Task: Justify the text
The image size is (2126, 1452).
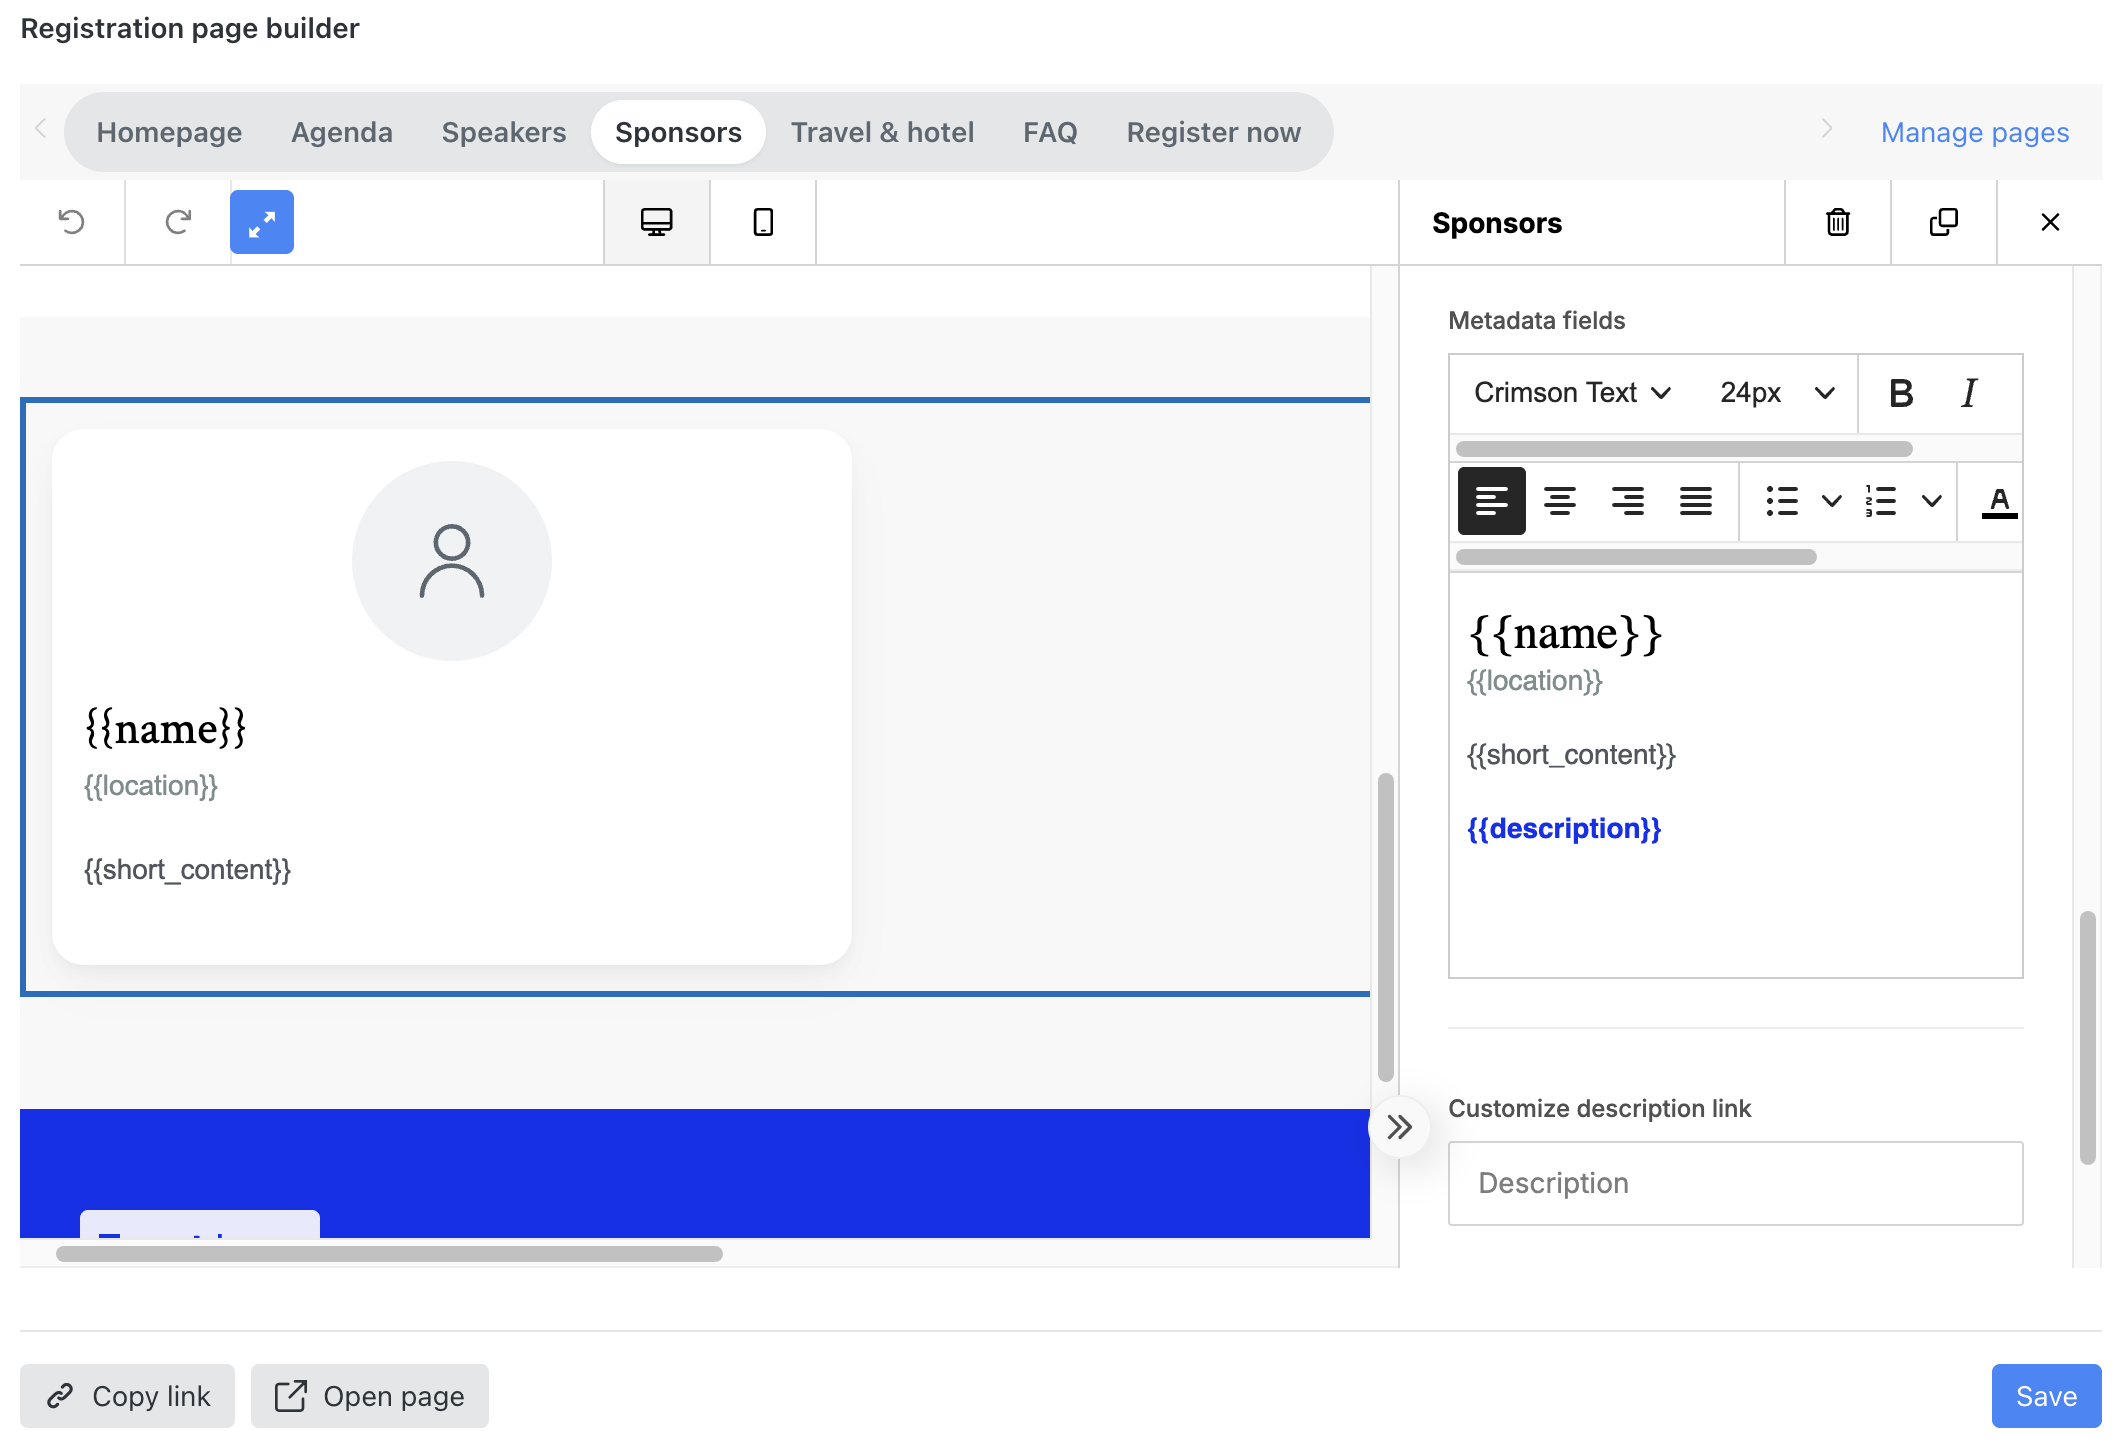Action: pyautogui.click(x=1696, y=501)
